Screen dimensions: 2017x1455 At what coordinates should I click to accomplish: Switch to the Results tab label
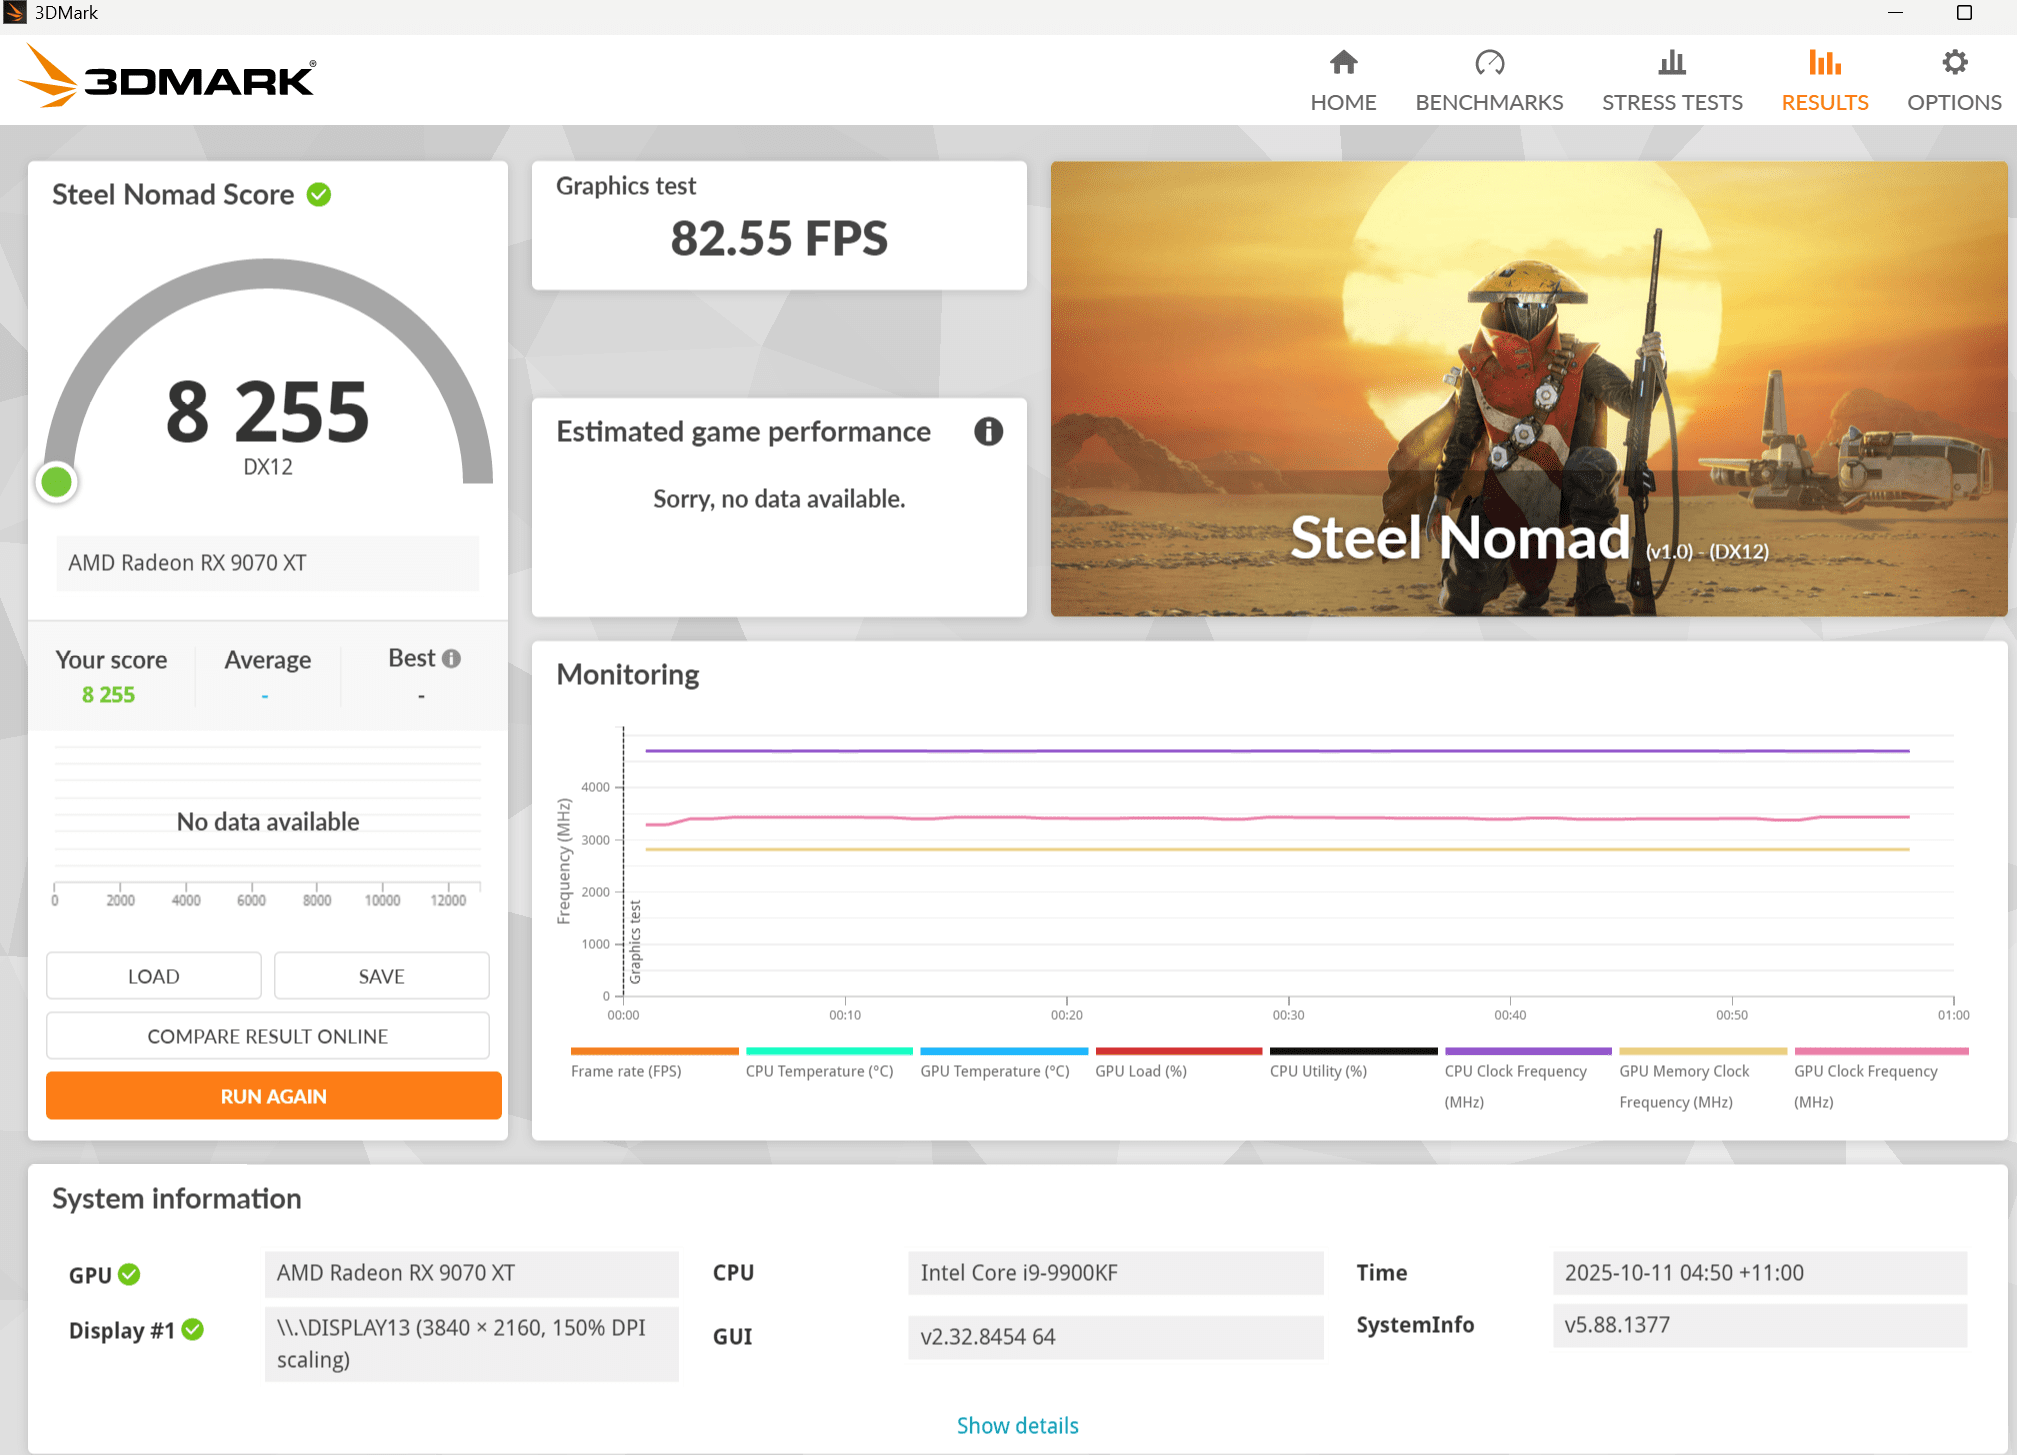[1824, 102]
